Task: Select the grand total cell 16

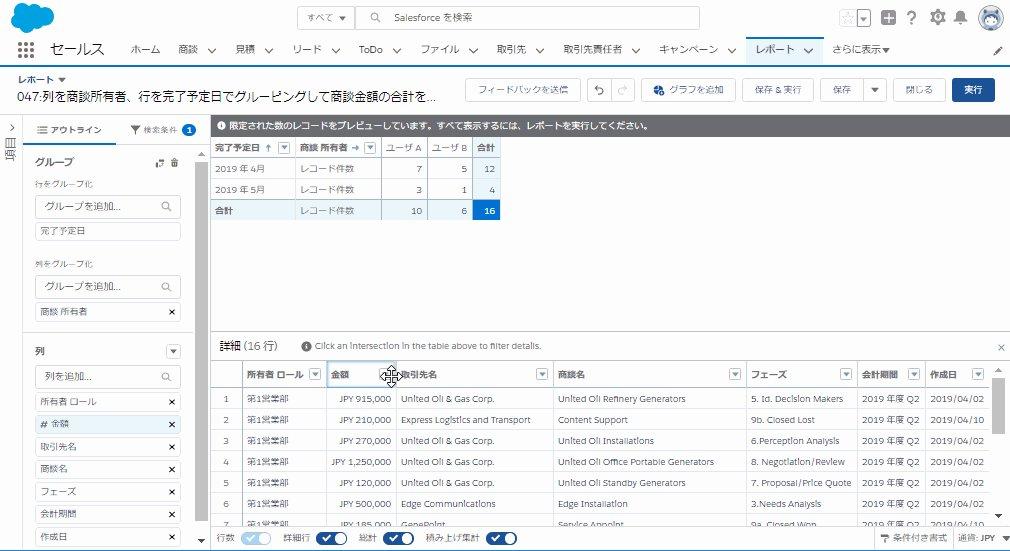Action: pos(486,211)
